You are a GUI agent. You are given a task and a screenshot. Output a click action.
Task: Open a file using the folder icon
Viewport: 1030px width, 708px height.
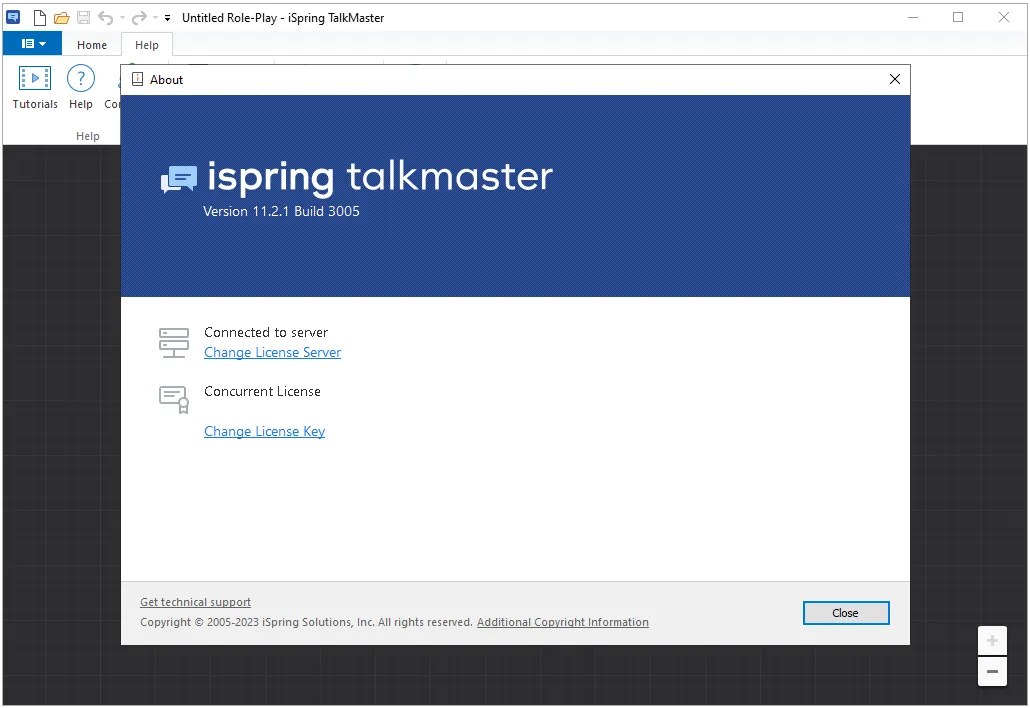(x=62, y=18)
